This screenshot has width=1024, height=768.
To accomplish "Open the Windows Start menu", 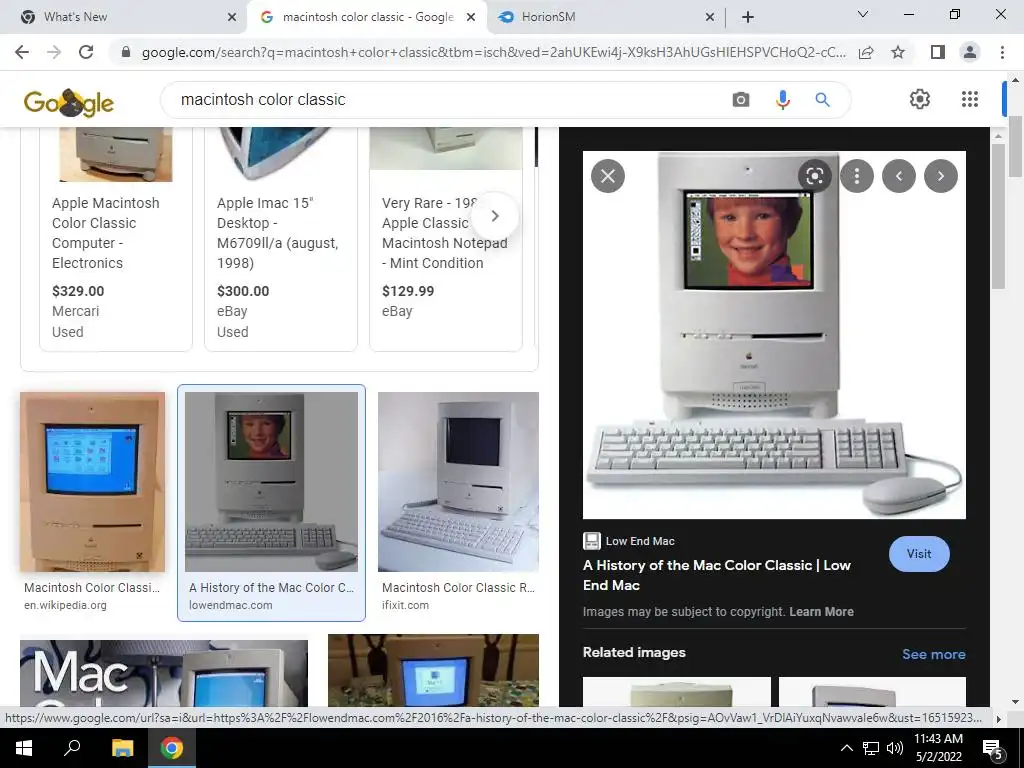I will click(x=24, y=748).
